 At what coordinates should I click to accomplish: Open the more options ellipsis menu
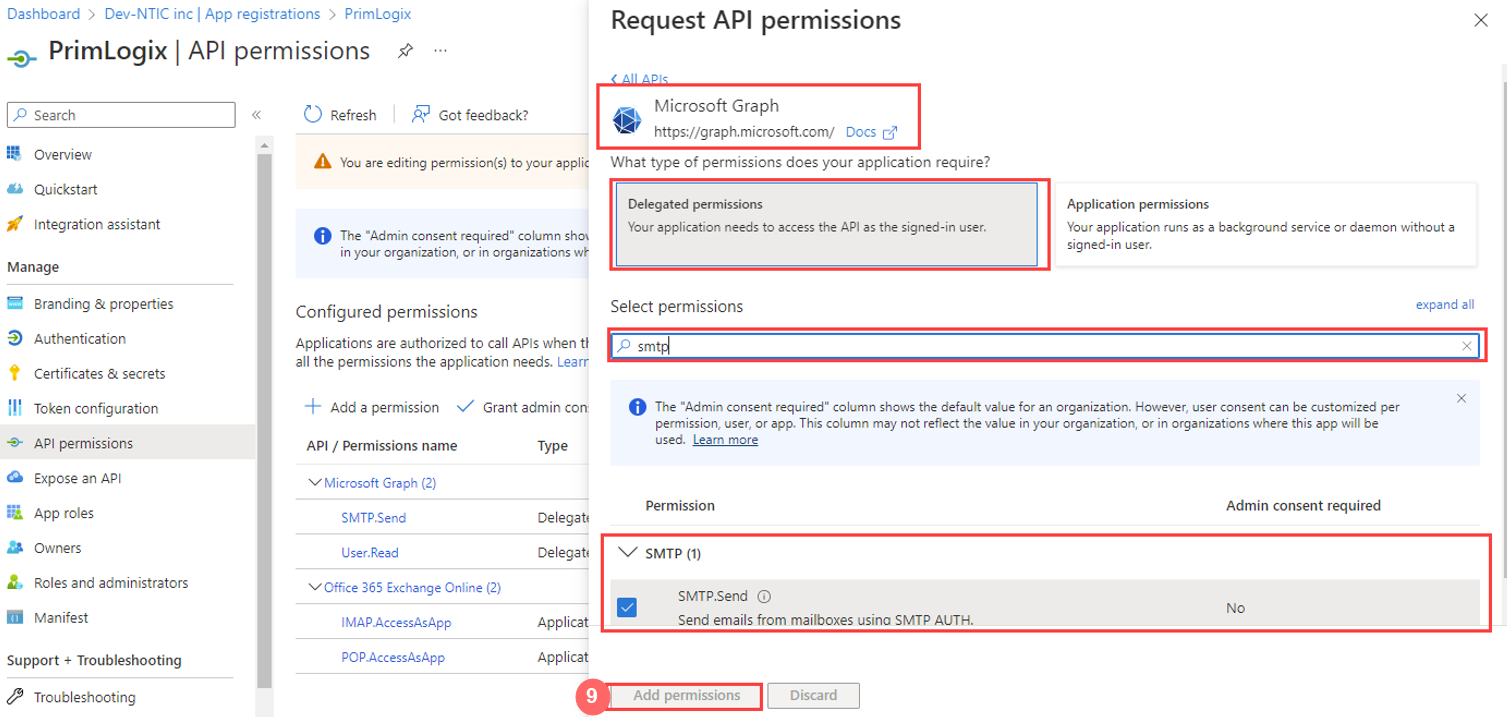[x=441, y=51]
